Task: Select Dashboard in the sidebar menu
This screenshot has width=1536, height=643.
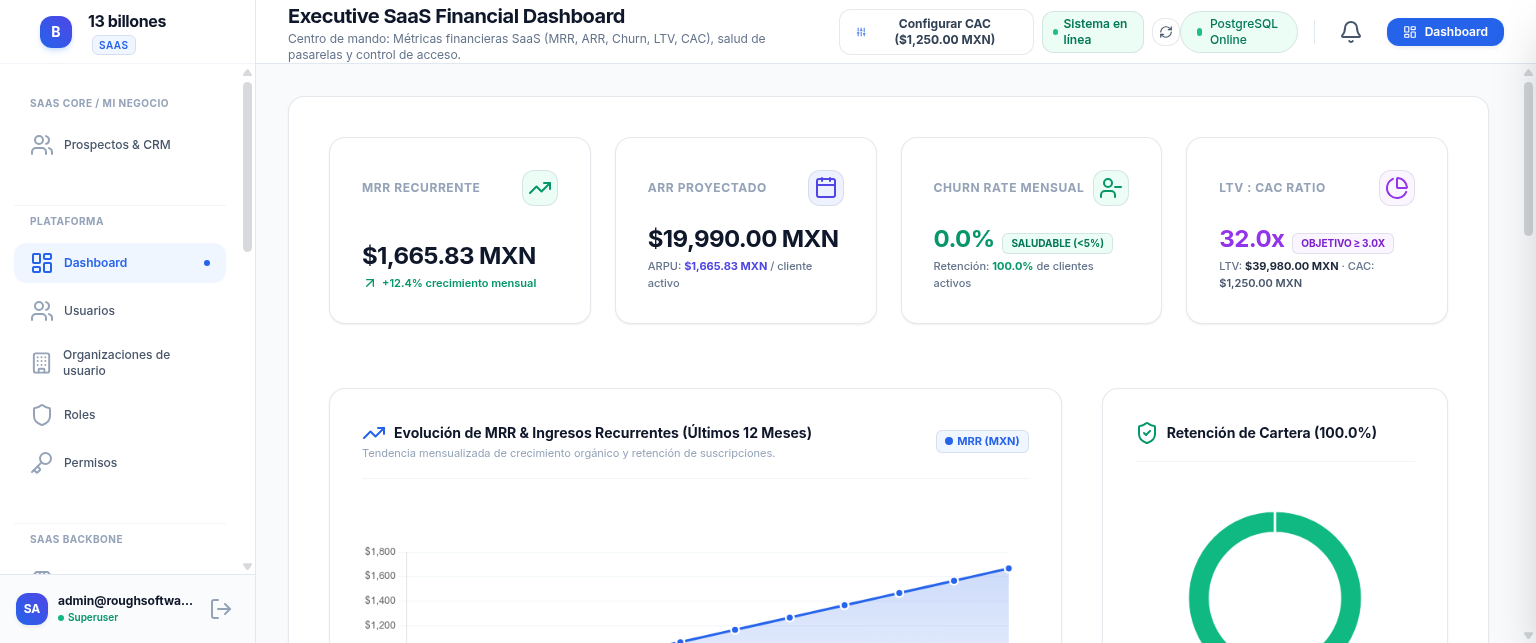Action: coord(120,263)
